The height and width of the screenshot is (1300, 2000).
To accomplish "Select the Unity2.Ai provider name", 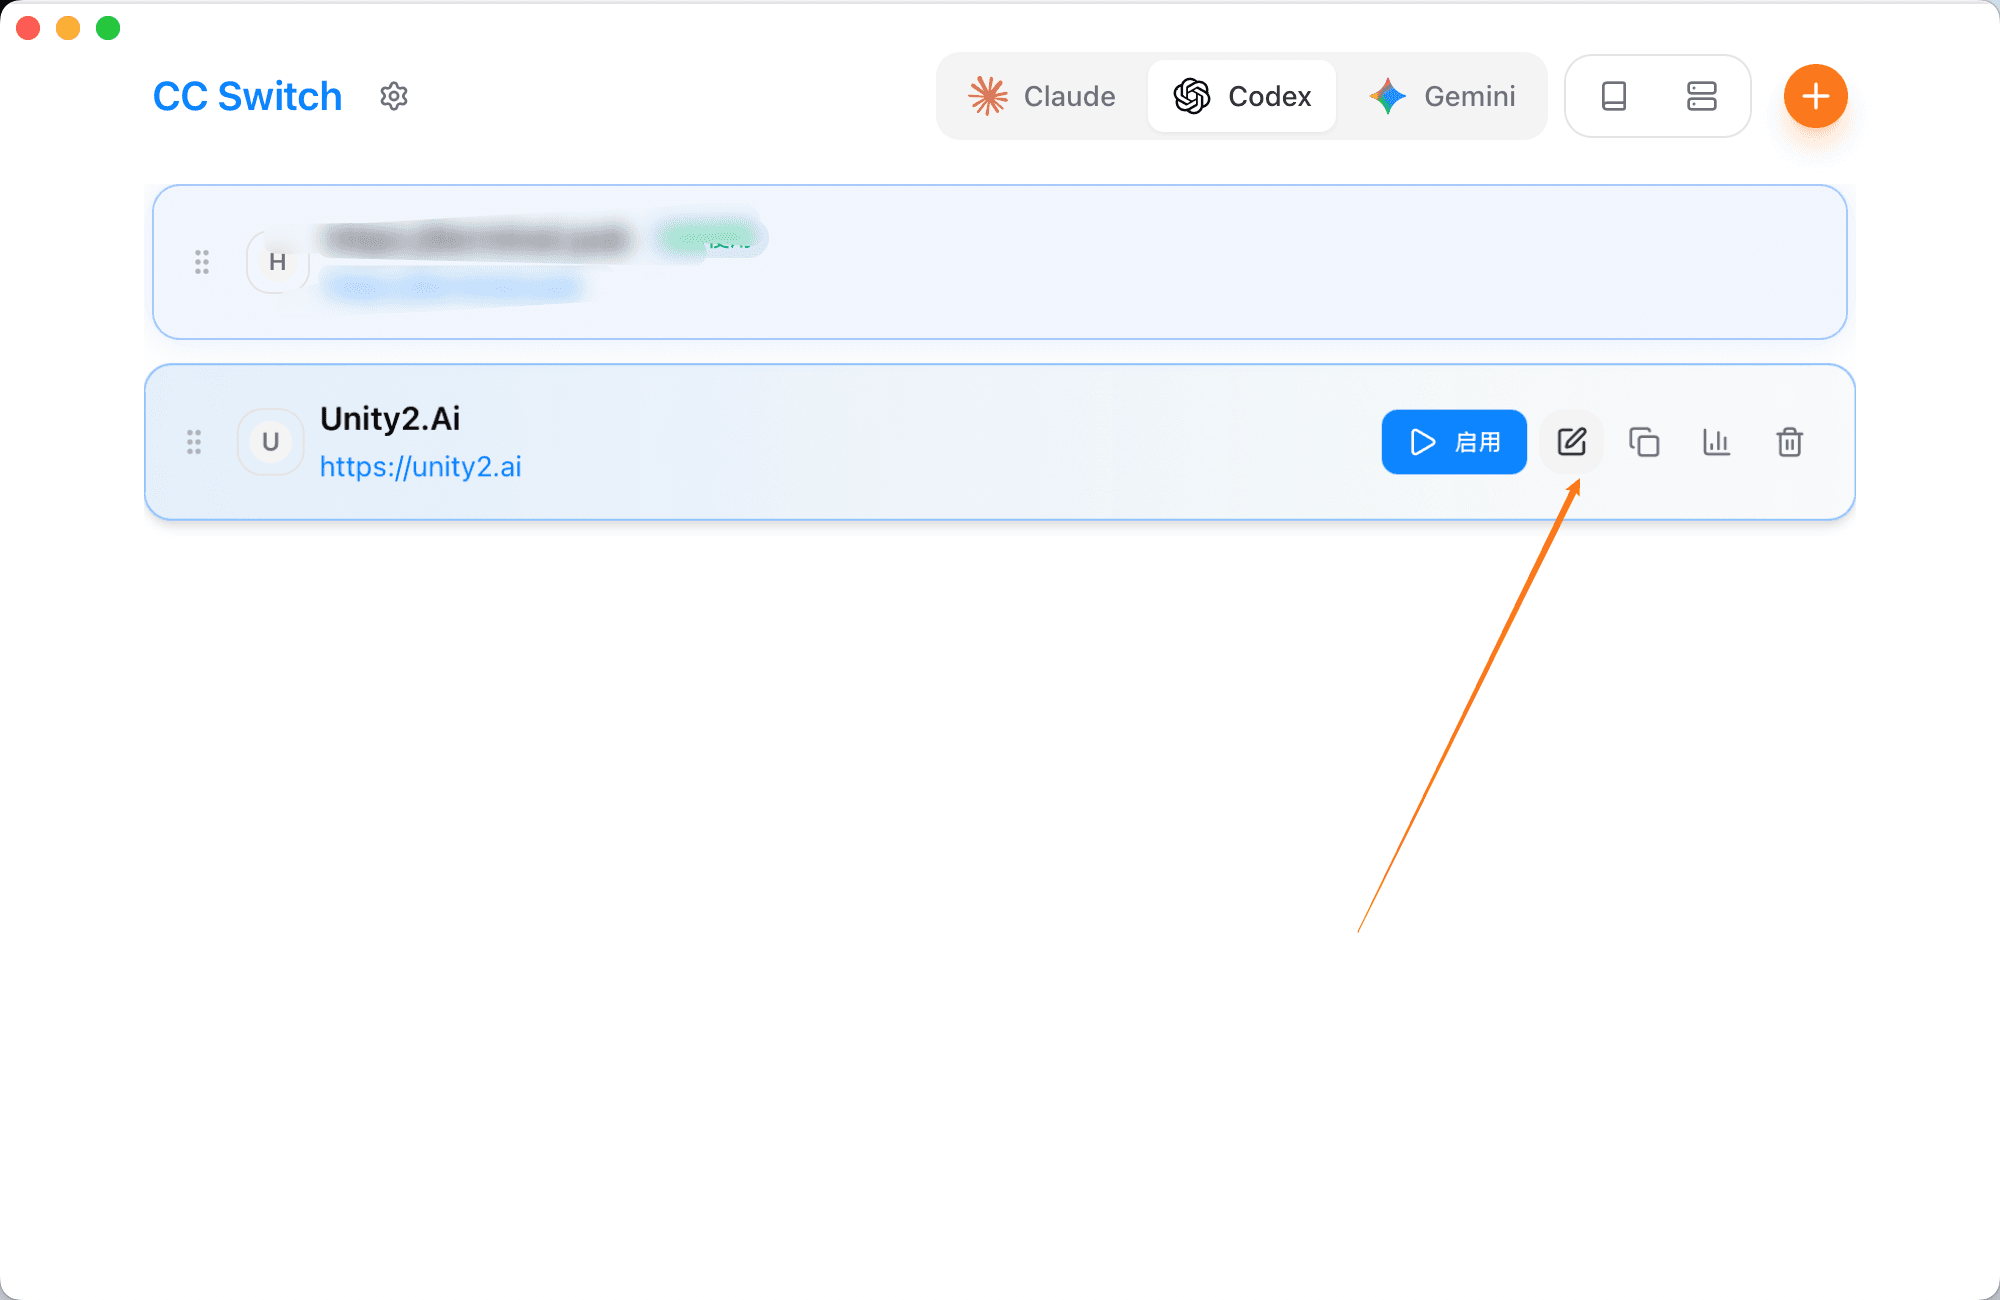I will coord(390,419).
